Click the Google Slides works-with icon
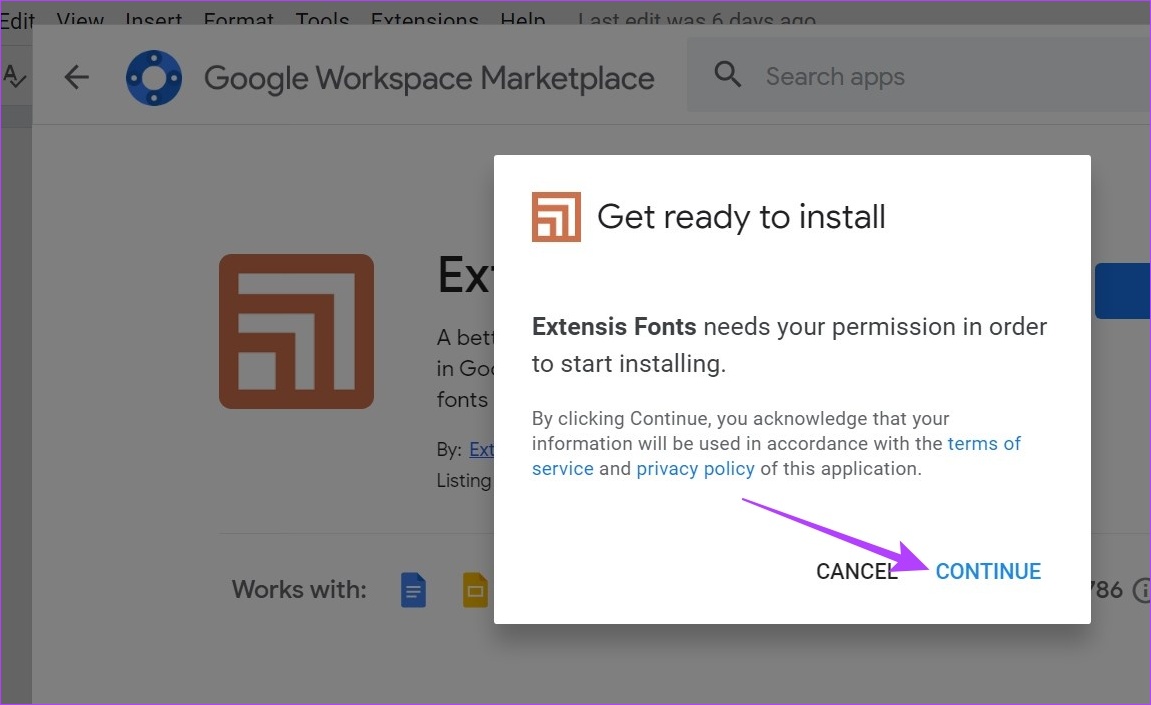 476,590
